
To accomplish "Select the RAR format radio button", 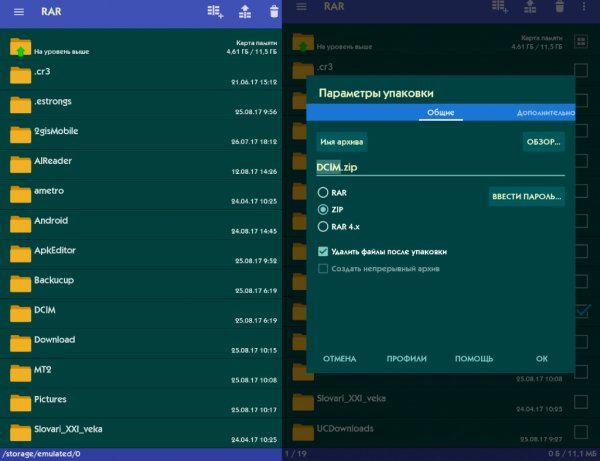I will (323, 192).
